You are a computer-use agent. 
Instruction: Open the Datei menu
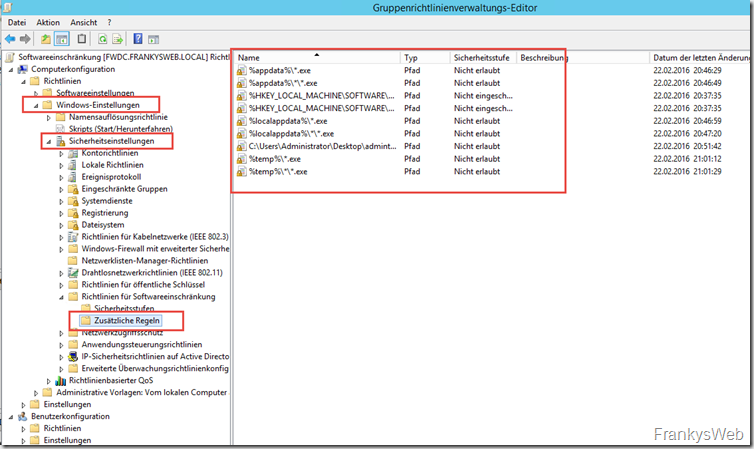pyautogui.click(x=17, y=22)
